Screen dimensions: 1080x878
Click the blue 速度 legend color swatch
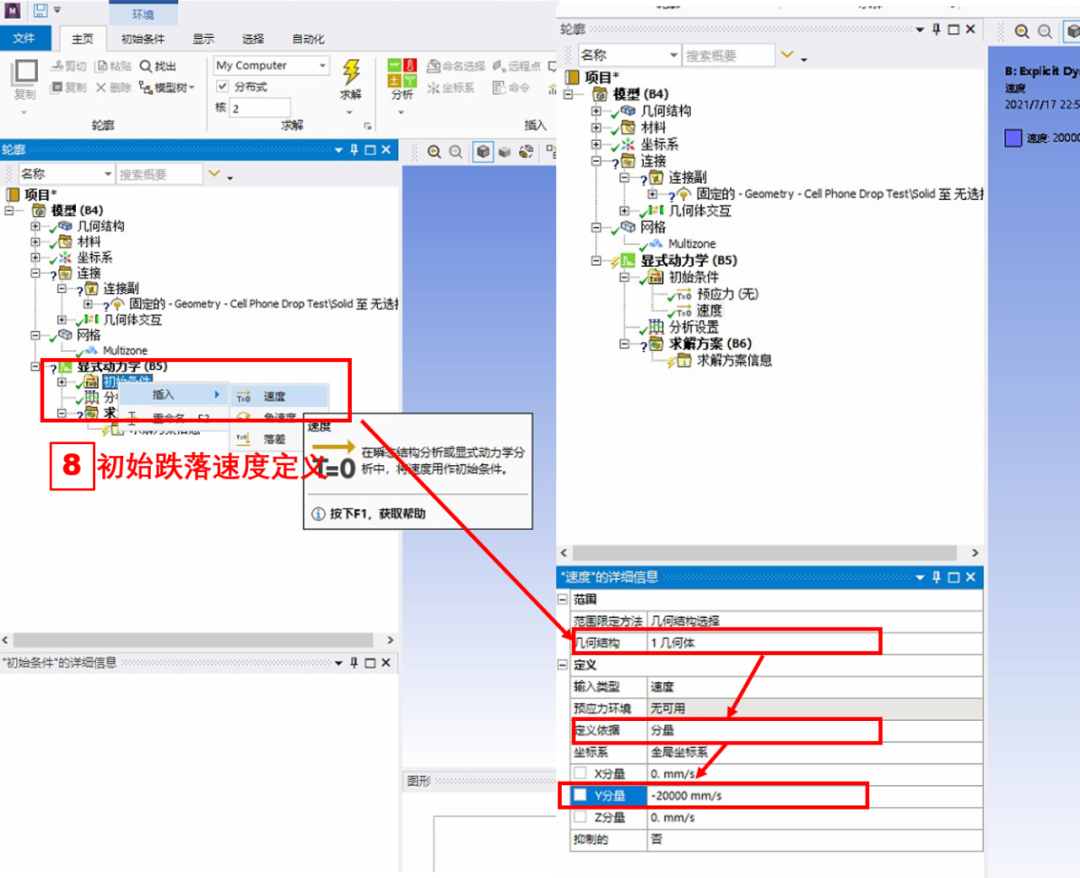(1012, 138)
